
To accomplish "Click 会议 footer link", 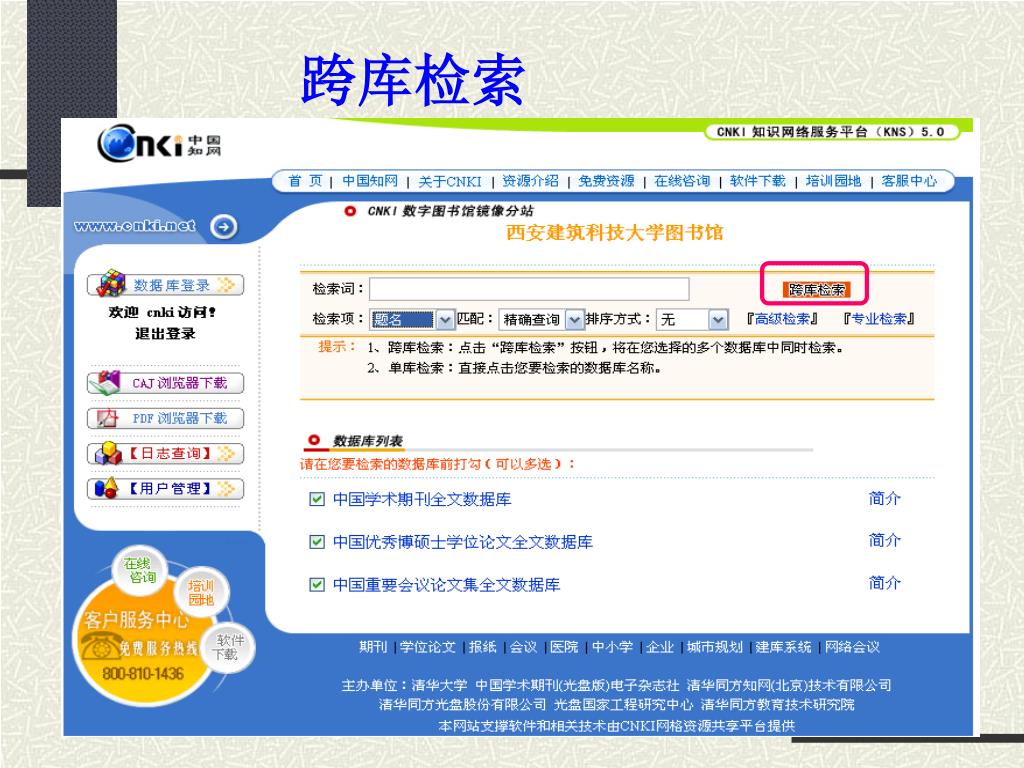I will coord(523,647).
